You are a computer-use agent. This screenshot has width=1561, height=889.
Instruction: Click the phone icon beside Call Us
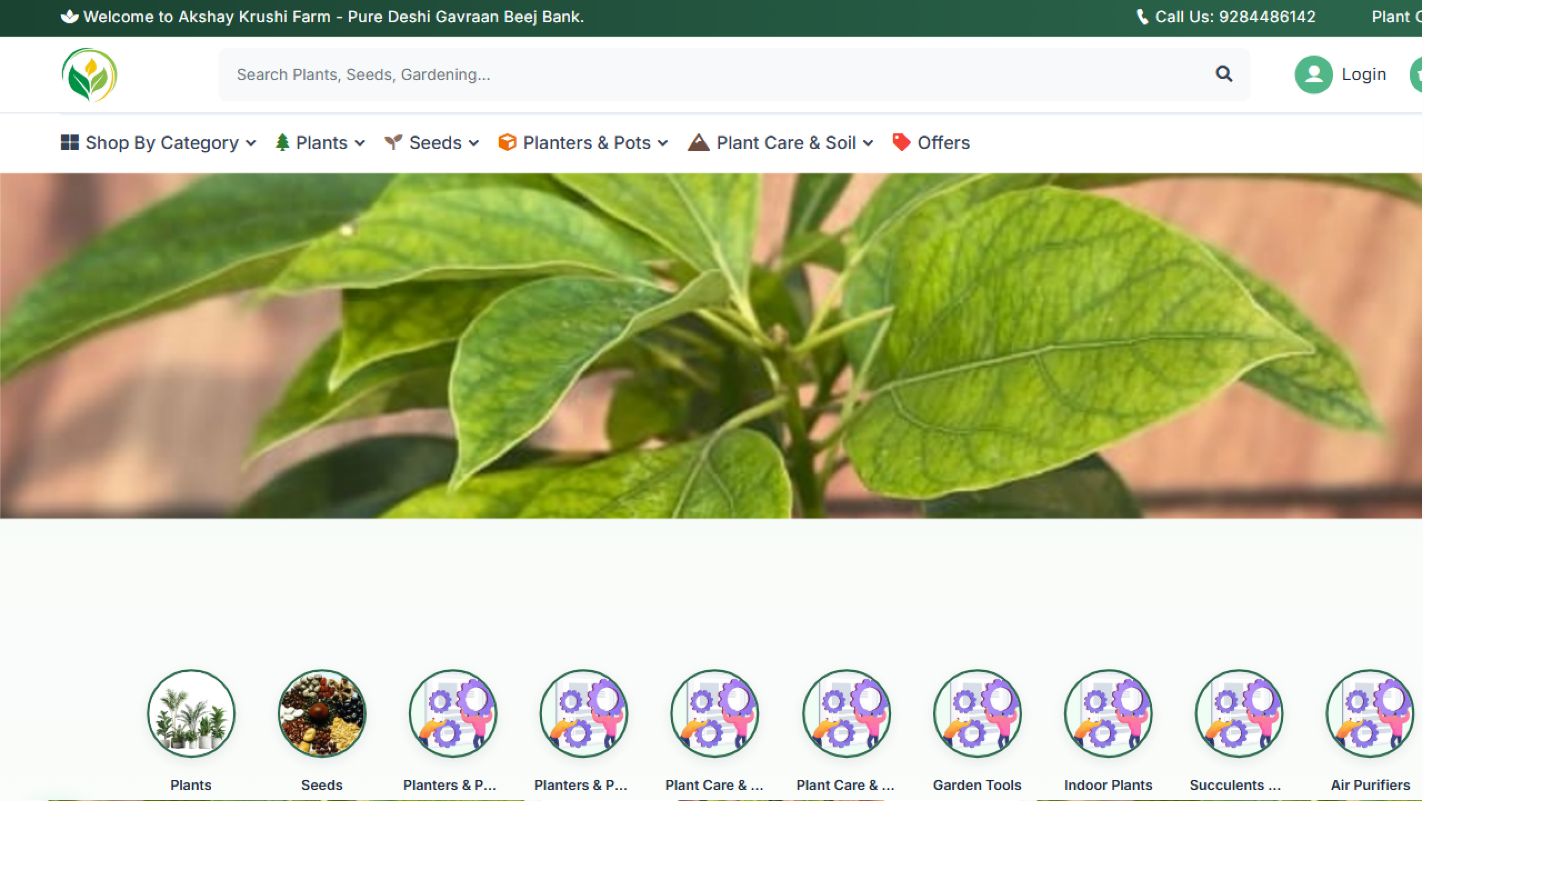[x=1142, y=17]
